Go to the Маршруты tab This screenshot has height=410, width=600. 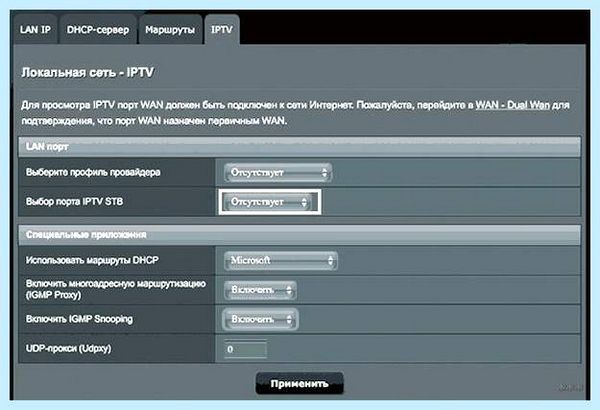[170, 30]
